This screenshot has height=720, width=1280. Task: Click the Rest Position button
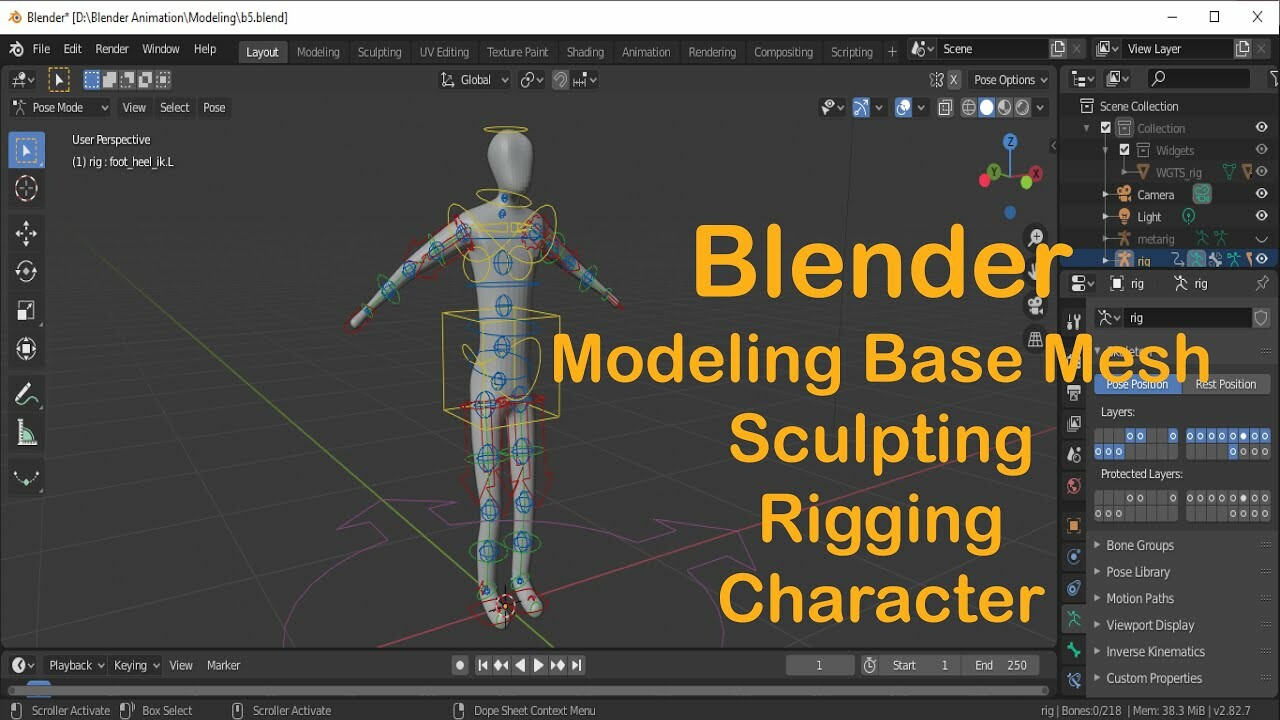click(1226, 384)
